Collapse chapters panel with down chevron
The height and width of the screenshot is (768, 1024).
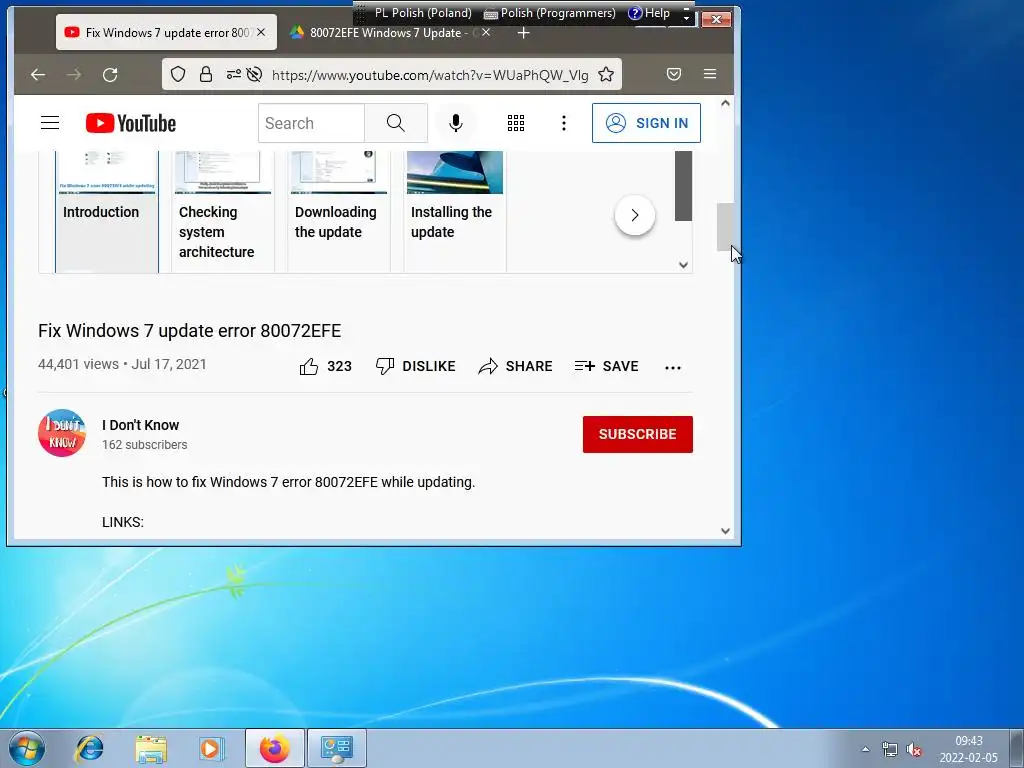683,264
